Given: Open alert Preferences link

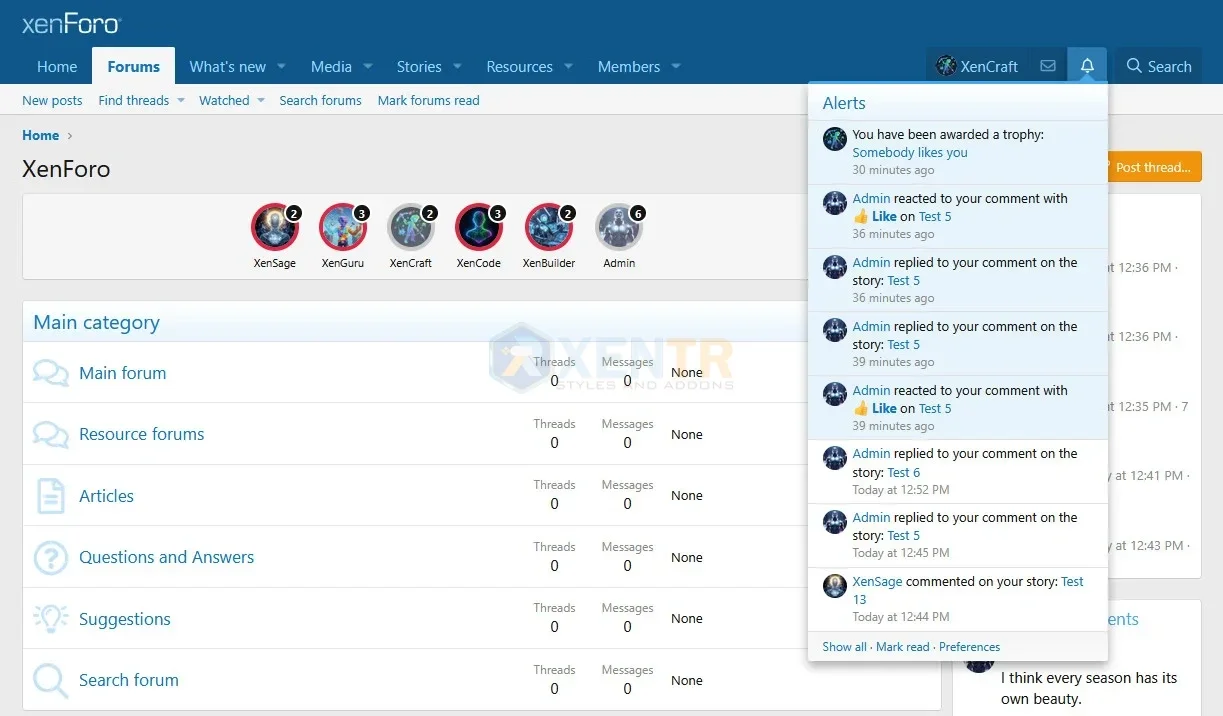Looking at the screenshot, I should click(969, 647).
